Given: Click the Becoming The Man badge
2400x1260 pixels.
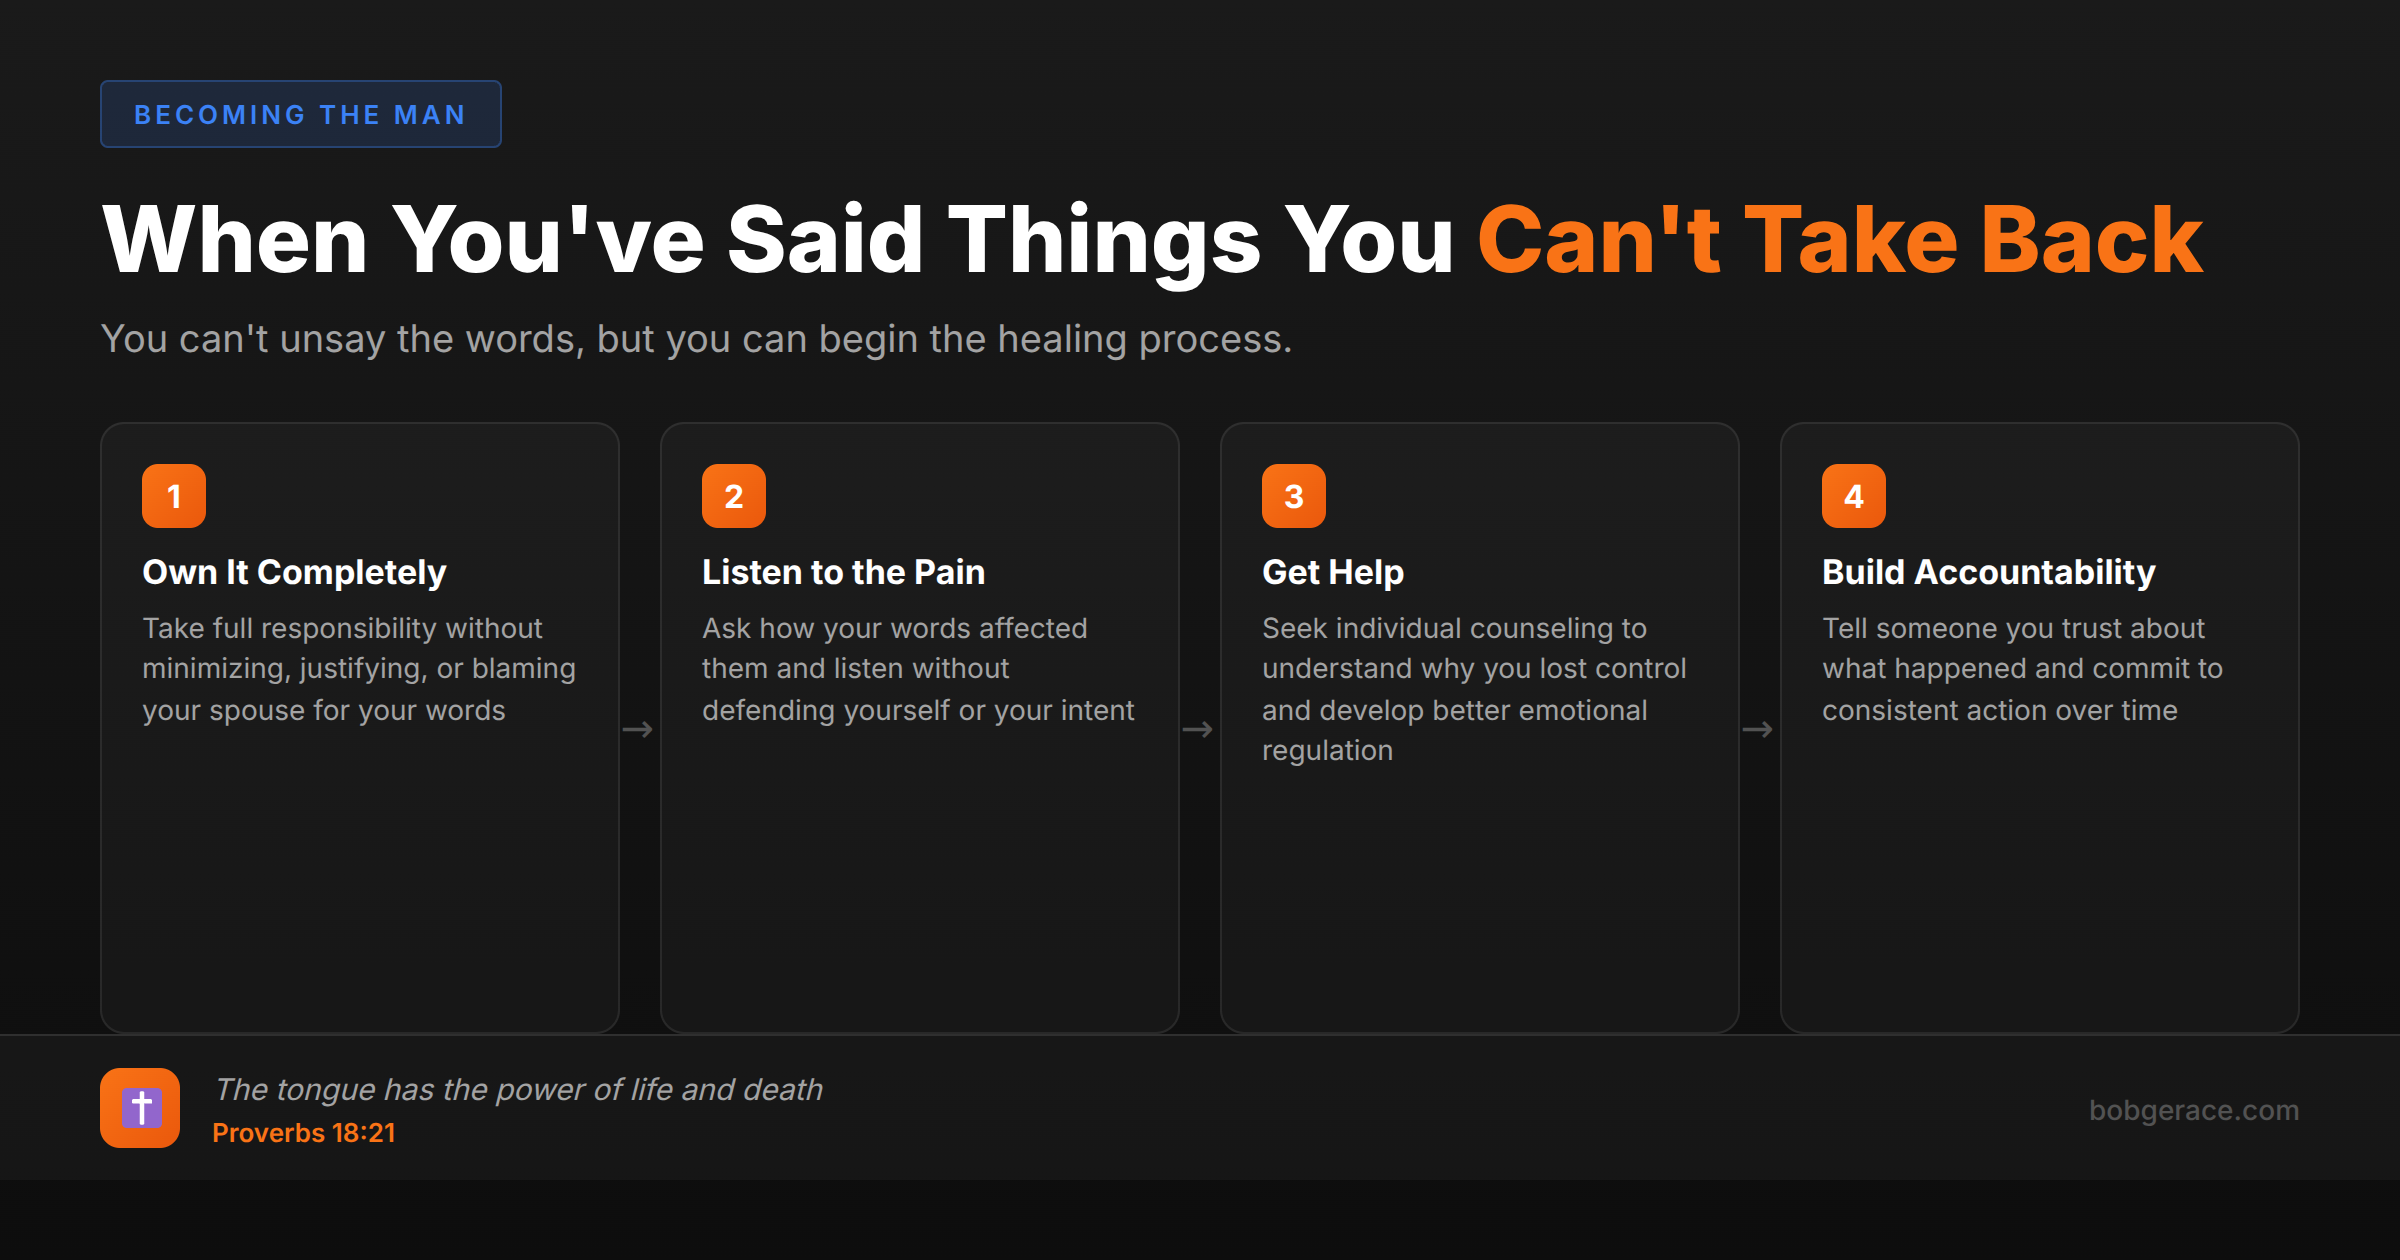Looking at the screenshot, I should pos(300,115).
